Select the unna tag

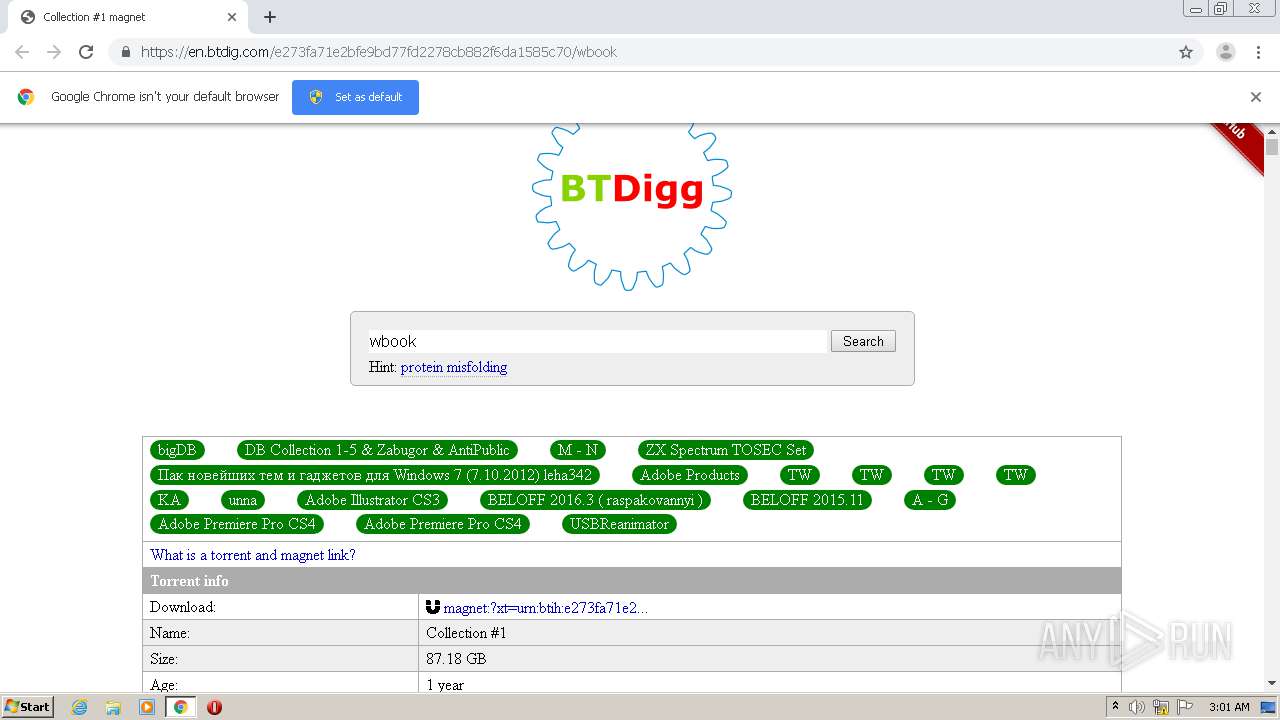[x=243, y=500]
